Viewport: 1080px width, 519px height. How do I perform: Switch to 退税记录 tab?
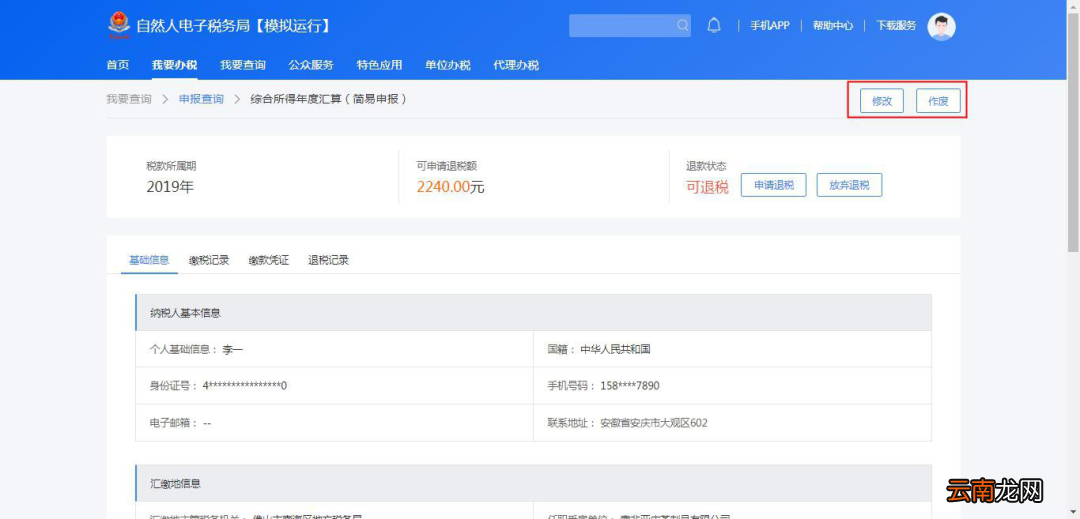[x=328, y=261]
